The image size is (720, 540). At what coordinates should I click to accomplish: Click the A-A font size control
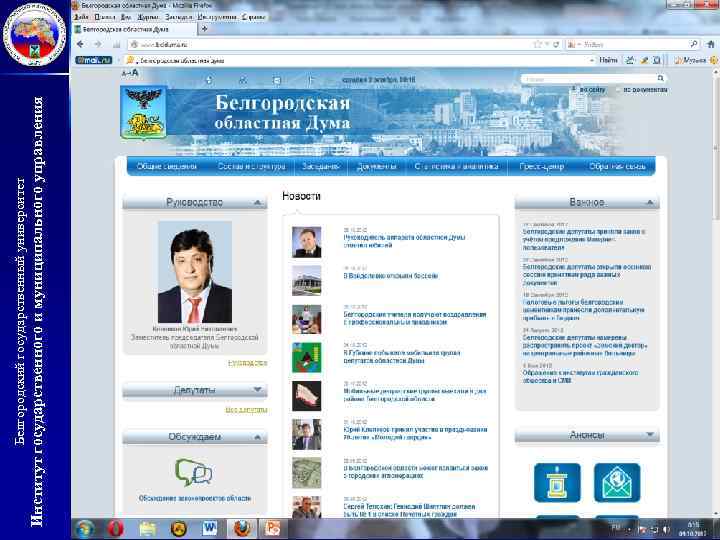tap(130, 73)
